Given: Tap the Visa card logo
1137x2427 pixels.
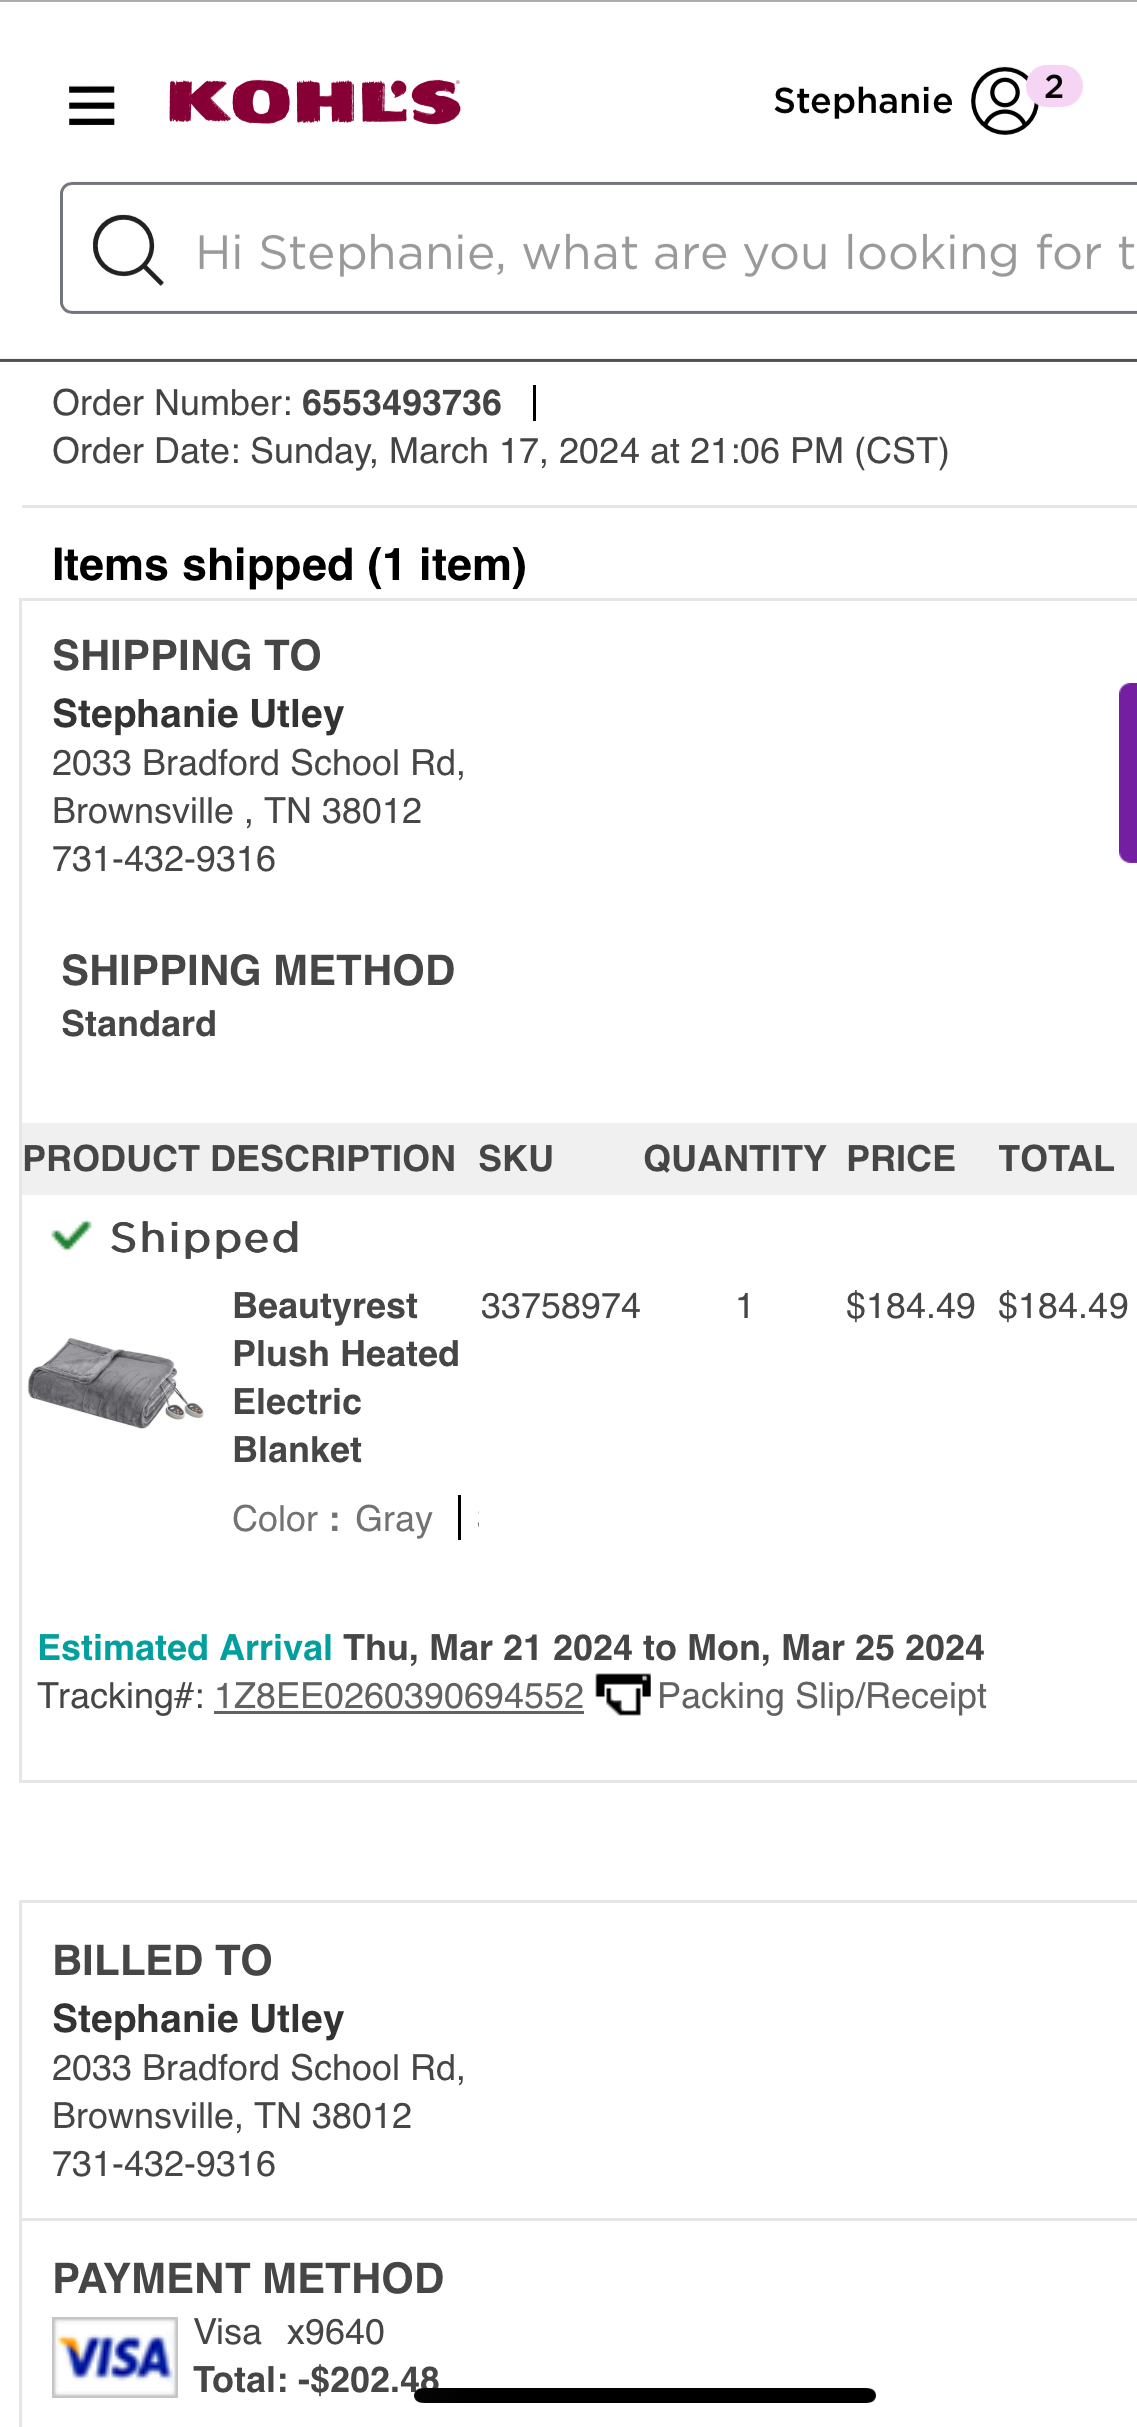Looking at the screenshot, I should click(115, 2357).
